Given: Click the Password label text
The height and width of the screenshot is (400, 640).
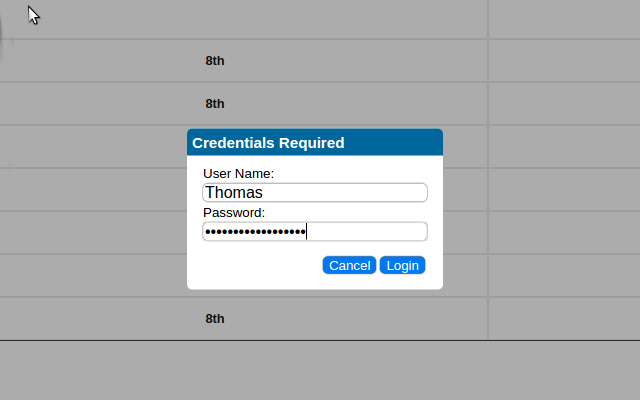Looking at the screenshot, I should point(233,213).
